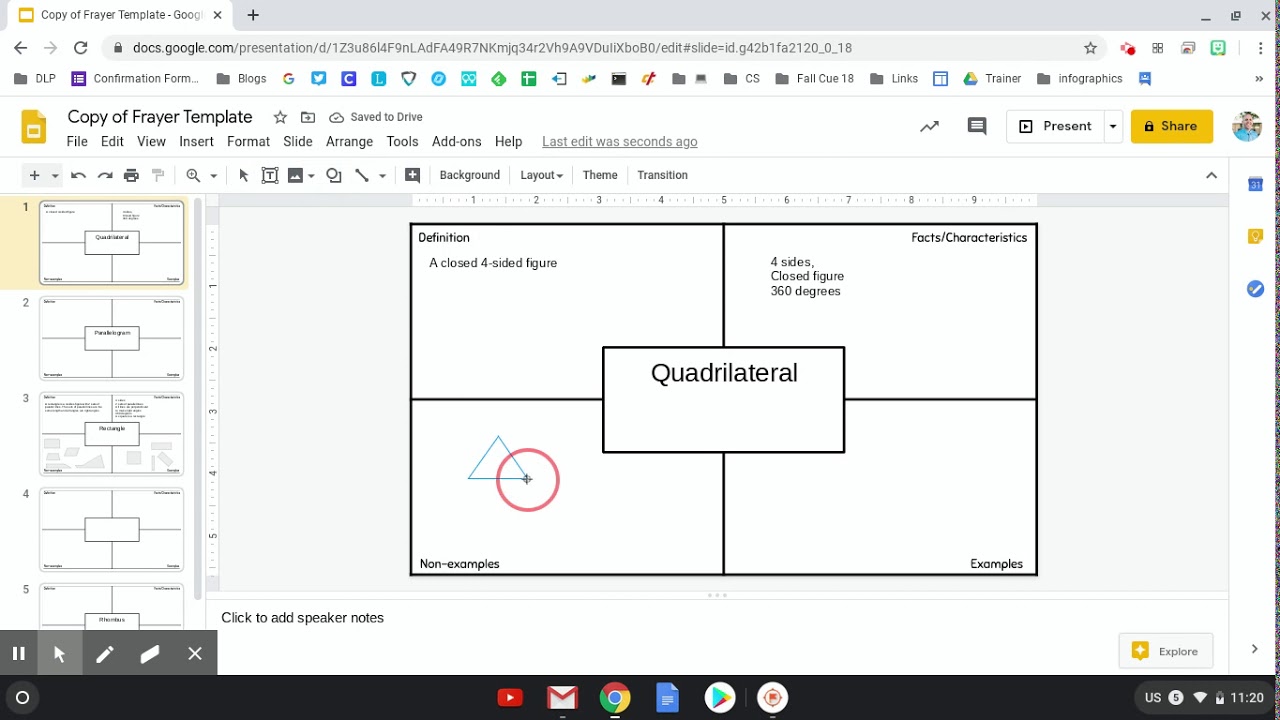Click the yellow Share button

[1171, 126]
